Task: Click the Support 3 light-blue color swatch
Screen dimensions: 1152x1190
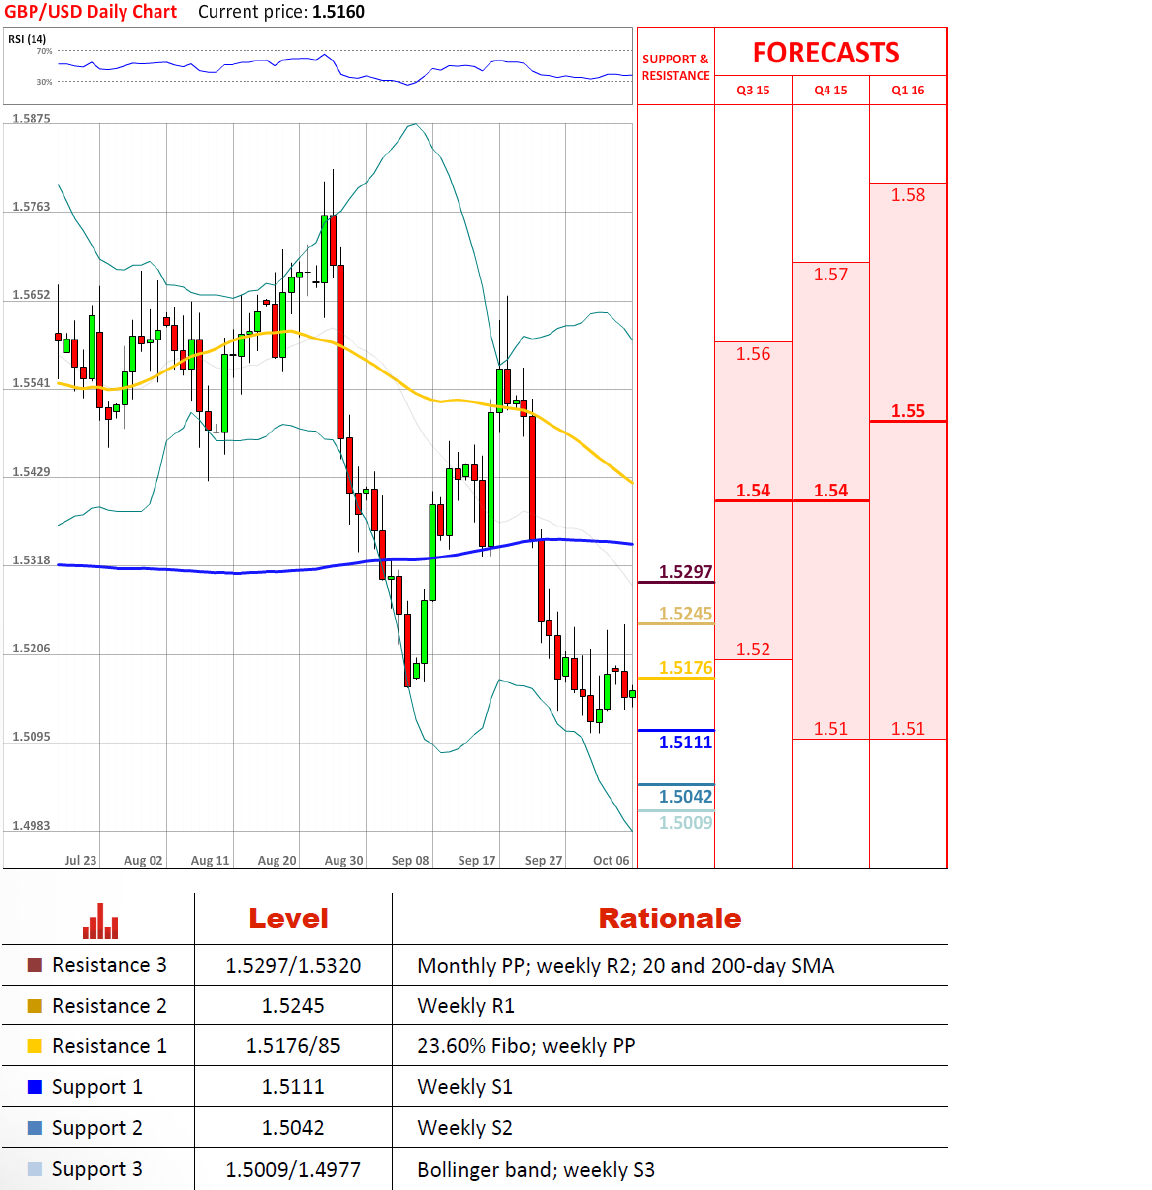Action: [35, 1169]
